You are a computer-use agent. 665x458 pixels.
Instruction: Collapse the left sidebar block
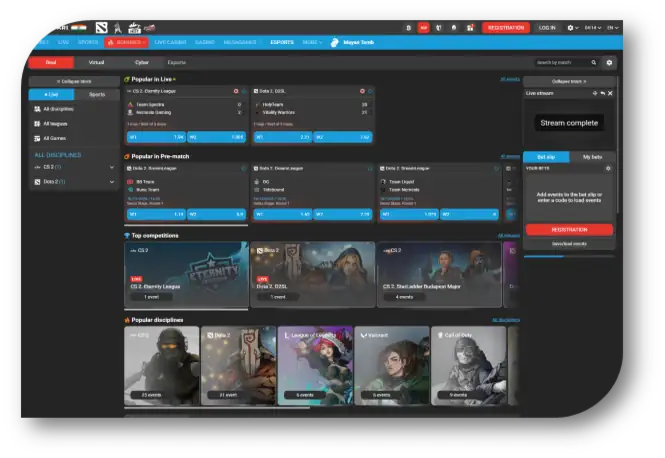tap(74, 81)
